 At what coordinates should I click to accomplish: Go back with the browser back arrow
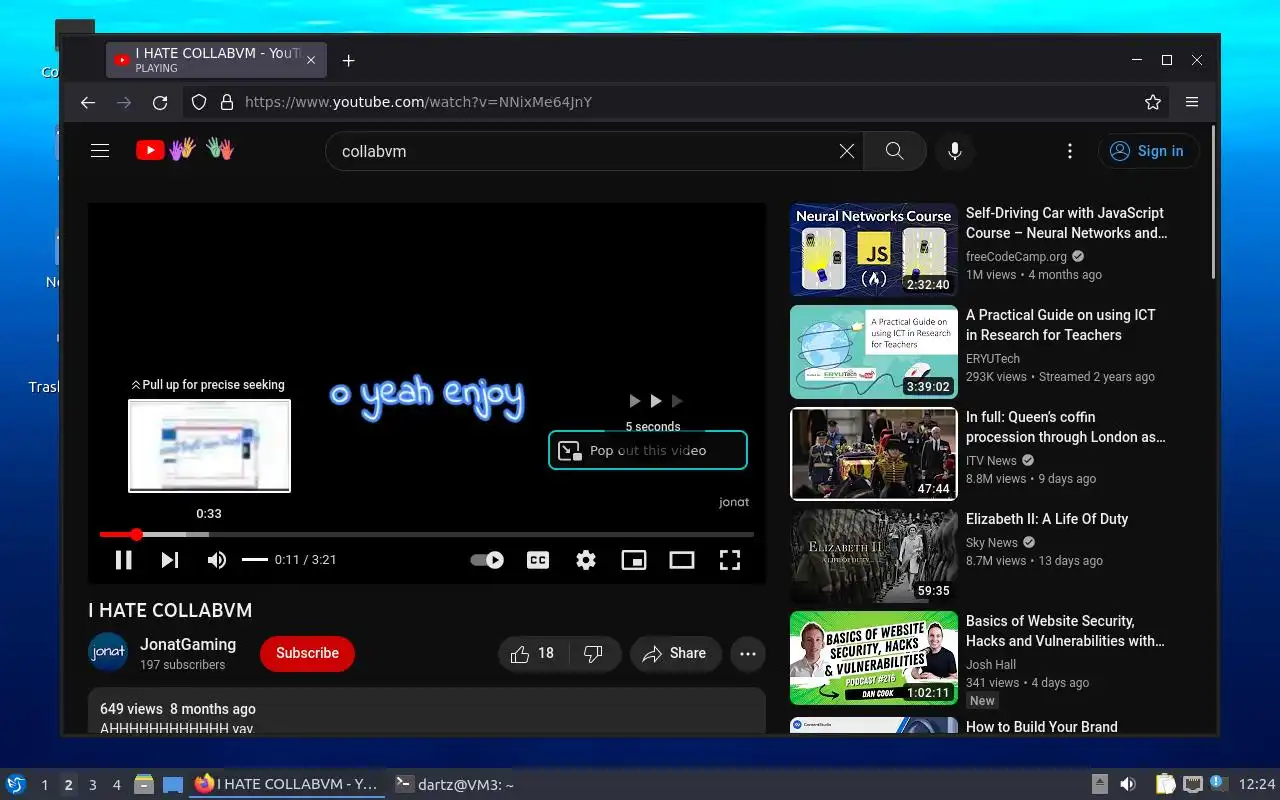pos(88,102)
